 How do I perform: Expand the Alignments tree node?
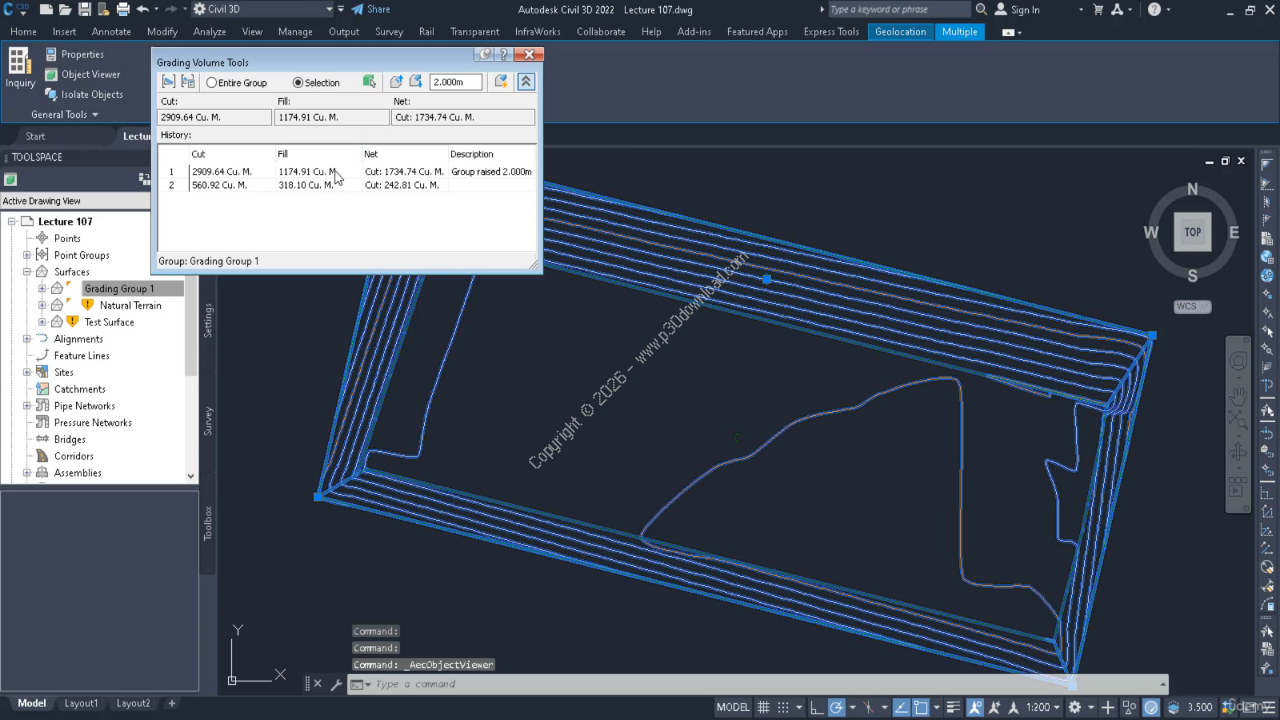point(27,339)
